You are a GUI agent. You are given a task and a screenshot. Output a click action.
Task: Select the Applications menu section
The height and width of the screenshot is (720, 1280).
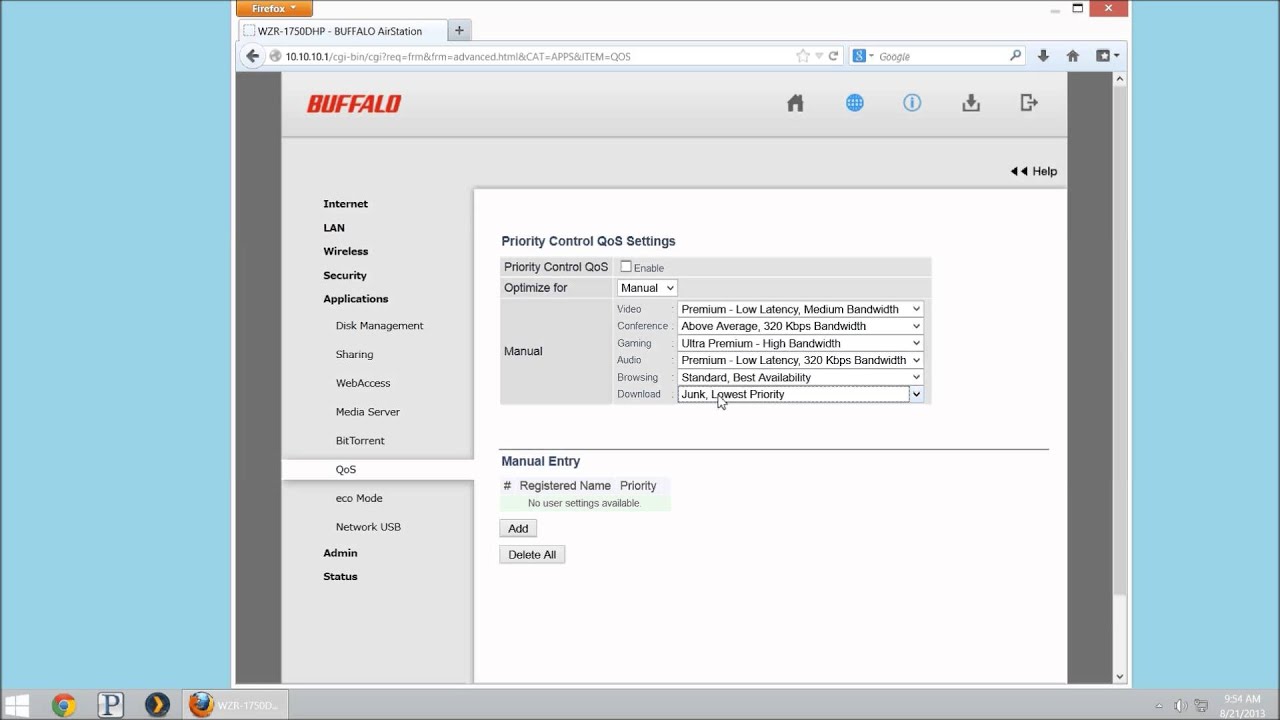click(355, 299)
